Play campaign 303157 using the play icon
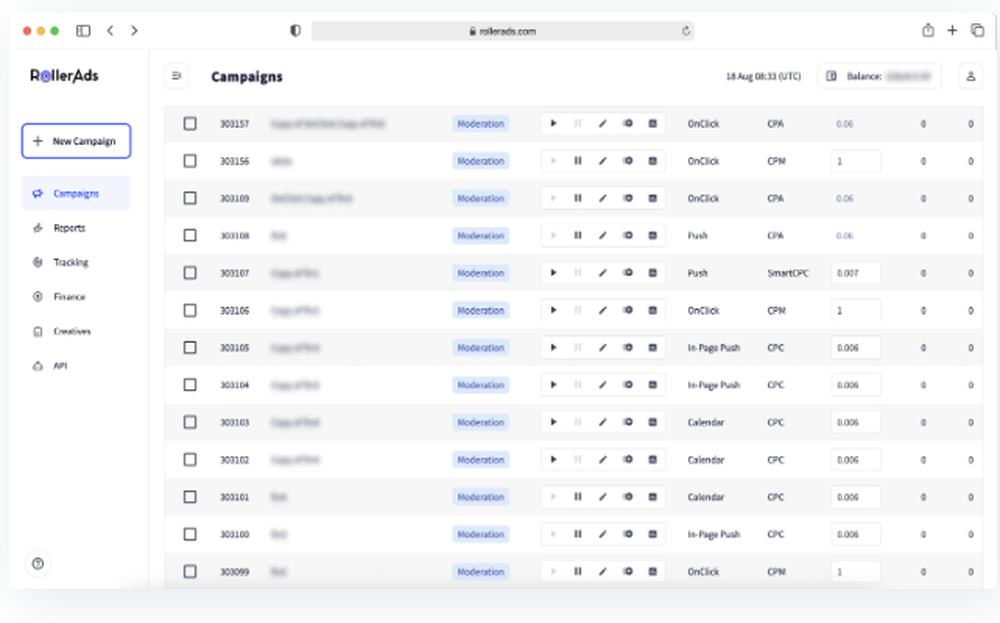The height and width of the screenshot is (623, 1000). click(x=554, y=124)
